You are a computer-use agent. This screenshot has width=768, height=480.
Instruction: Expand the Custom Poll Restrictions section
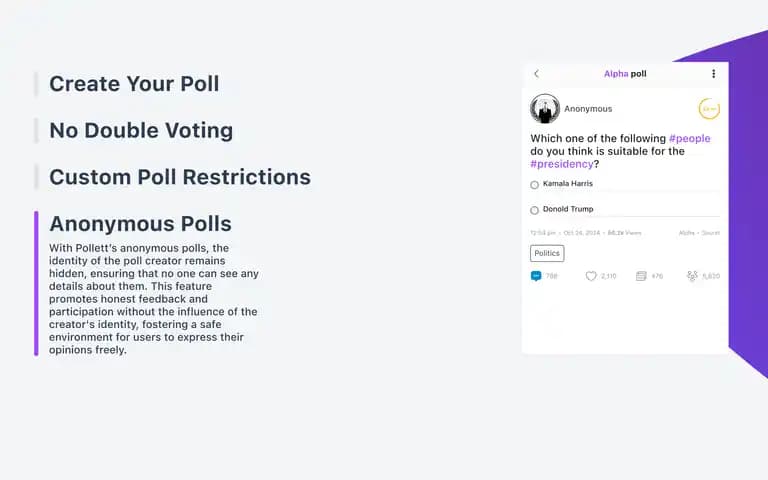(x=180, y=177)
